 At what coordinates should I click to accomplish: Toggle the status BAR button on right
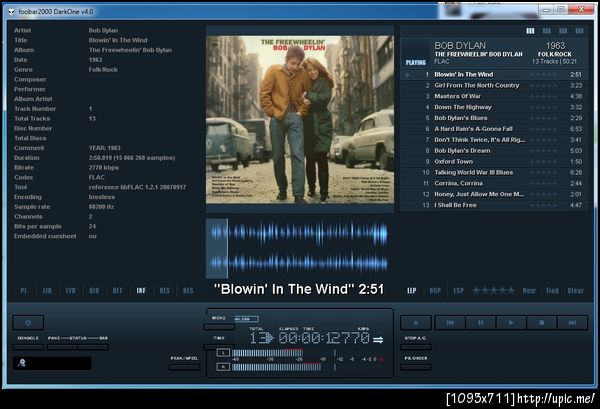pos(93,347)
